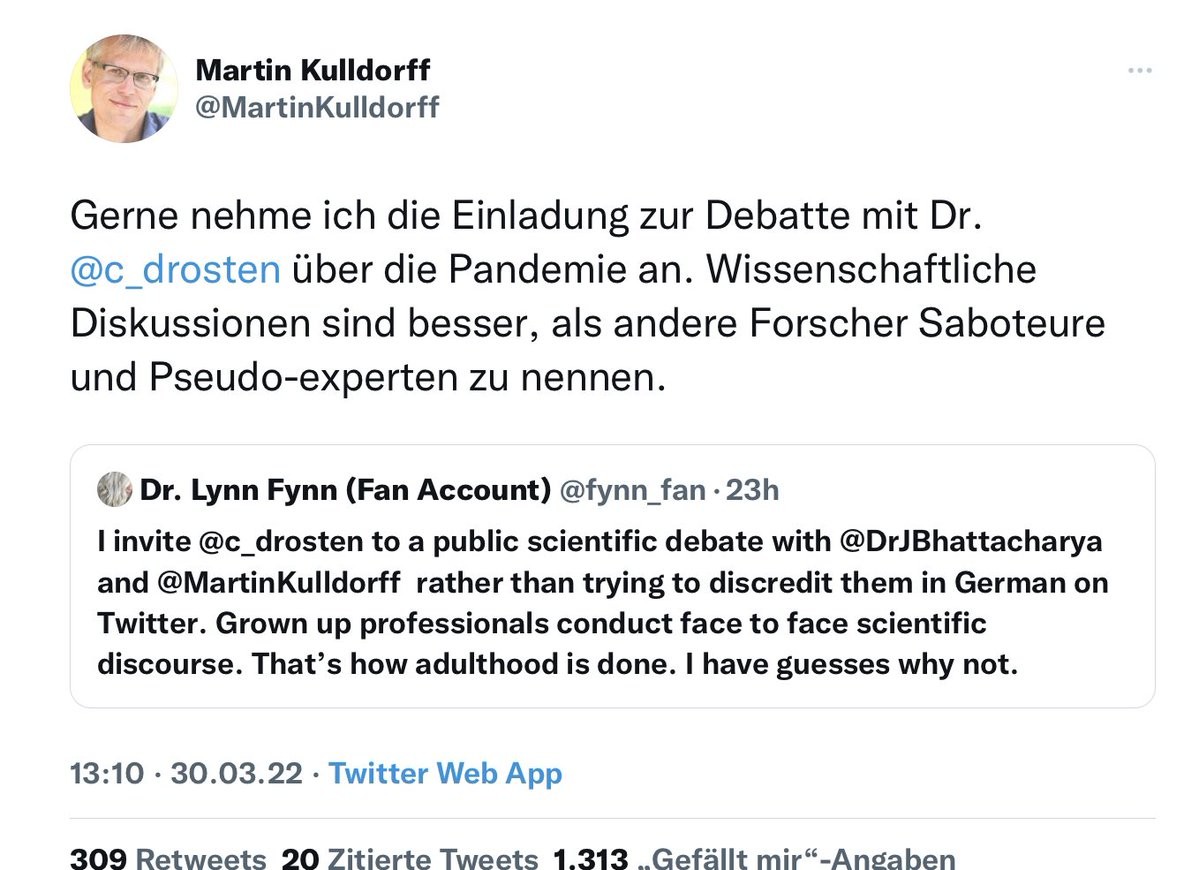Click the 13:10 tweet time
Image resolution: width=1199 pixels, height=870 pixels.
(x=106, y=773)
